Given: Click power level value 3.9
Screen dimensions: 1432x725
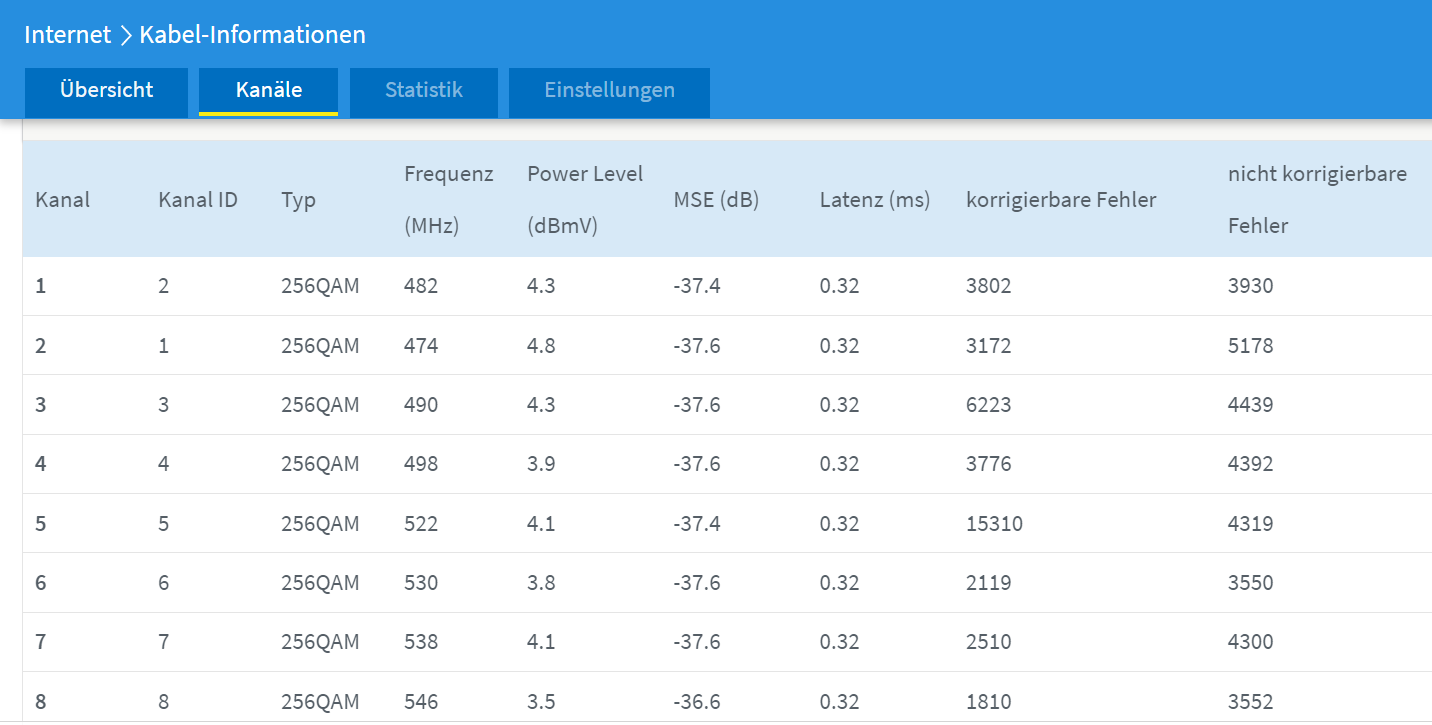Looking at the screenshot, I should tap(541, 464).
